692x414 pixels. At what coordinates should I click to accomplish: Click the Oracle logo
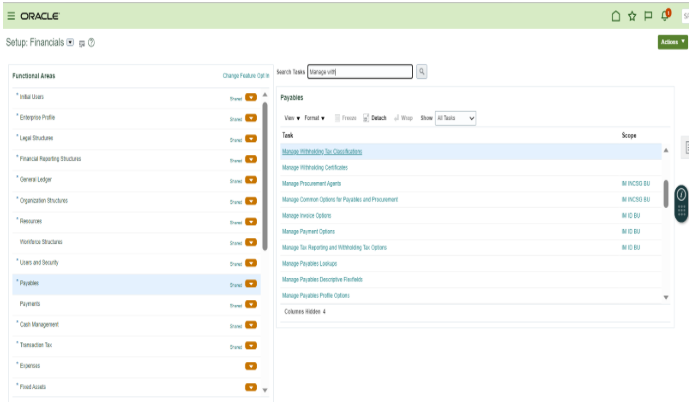tap(40, 16)
